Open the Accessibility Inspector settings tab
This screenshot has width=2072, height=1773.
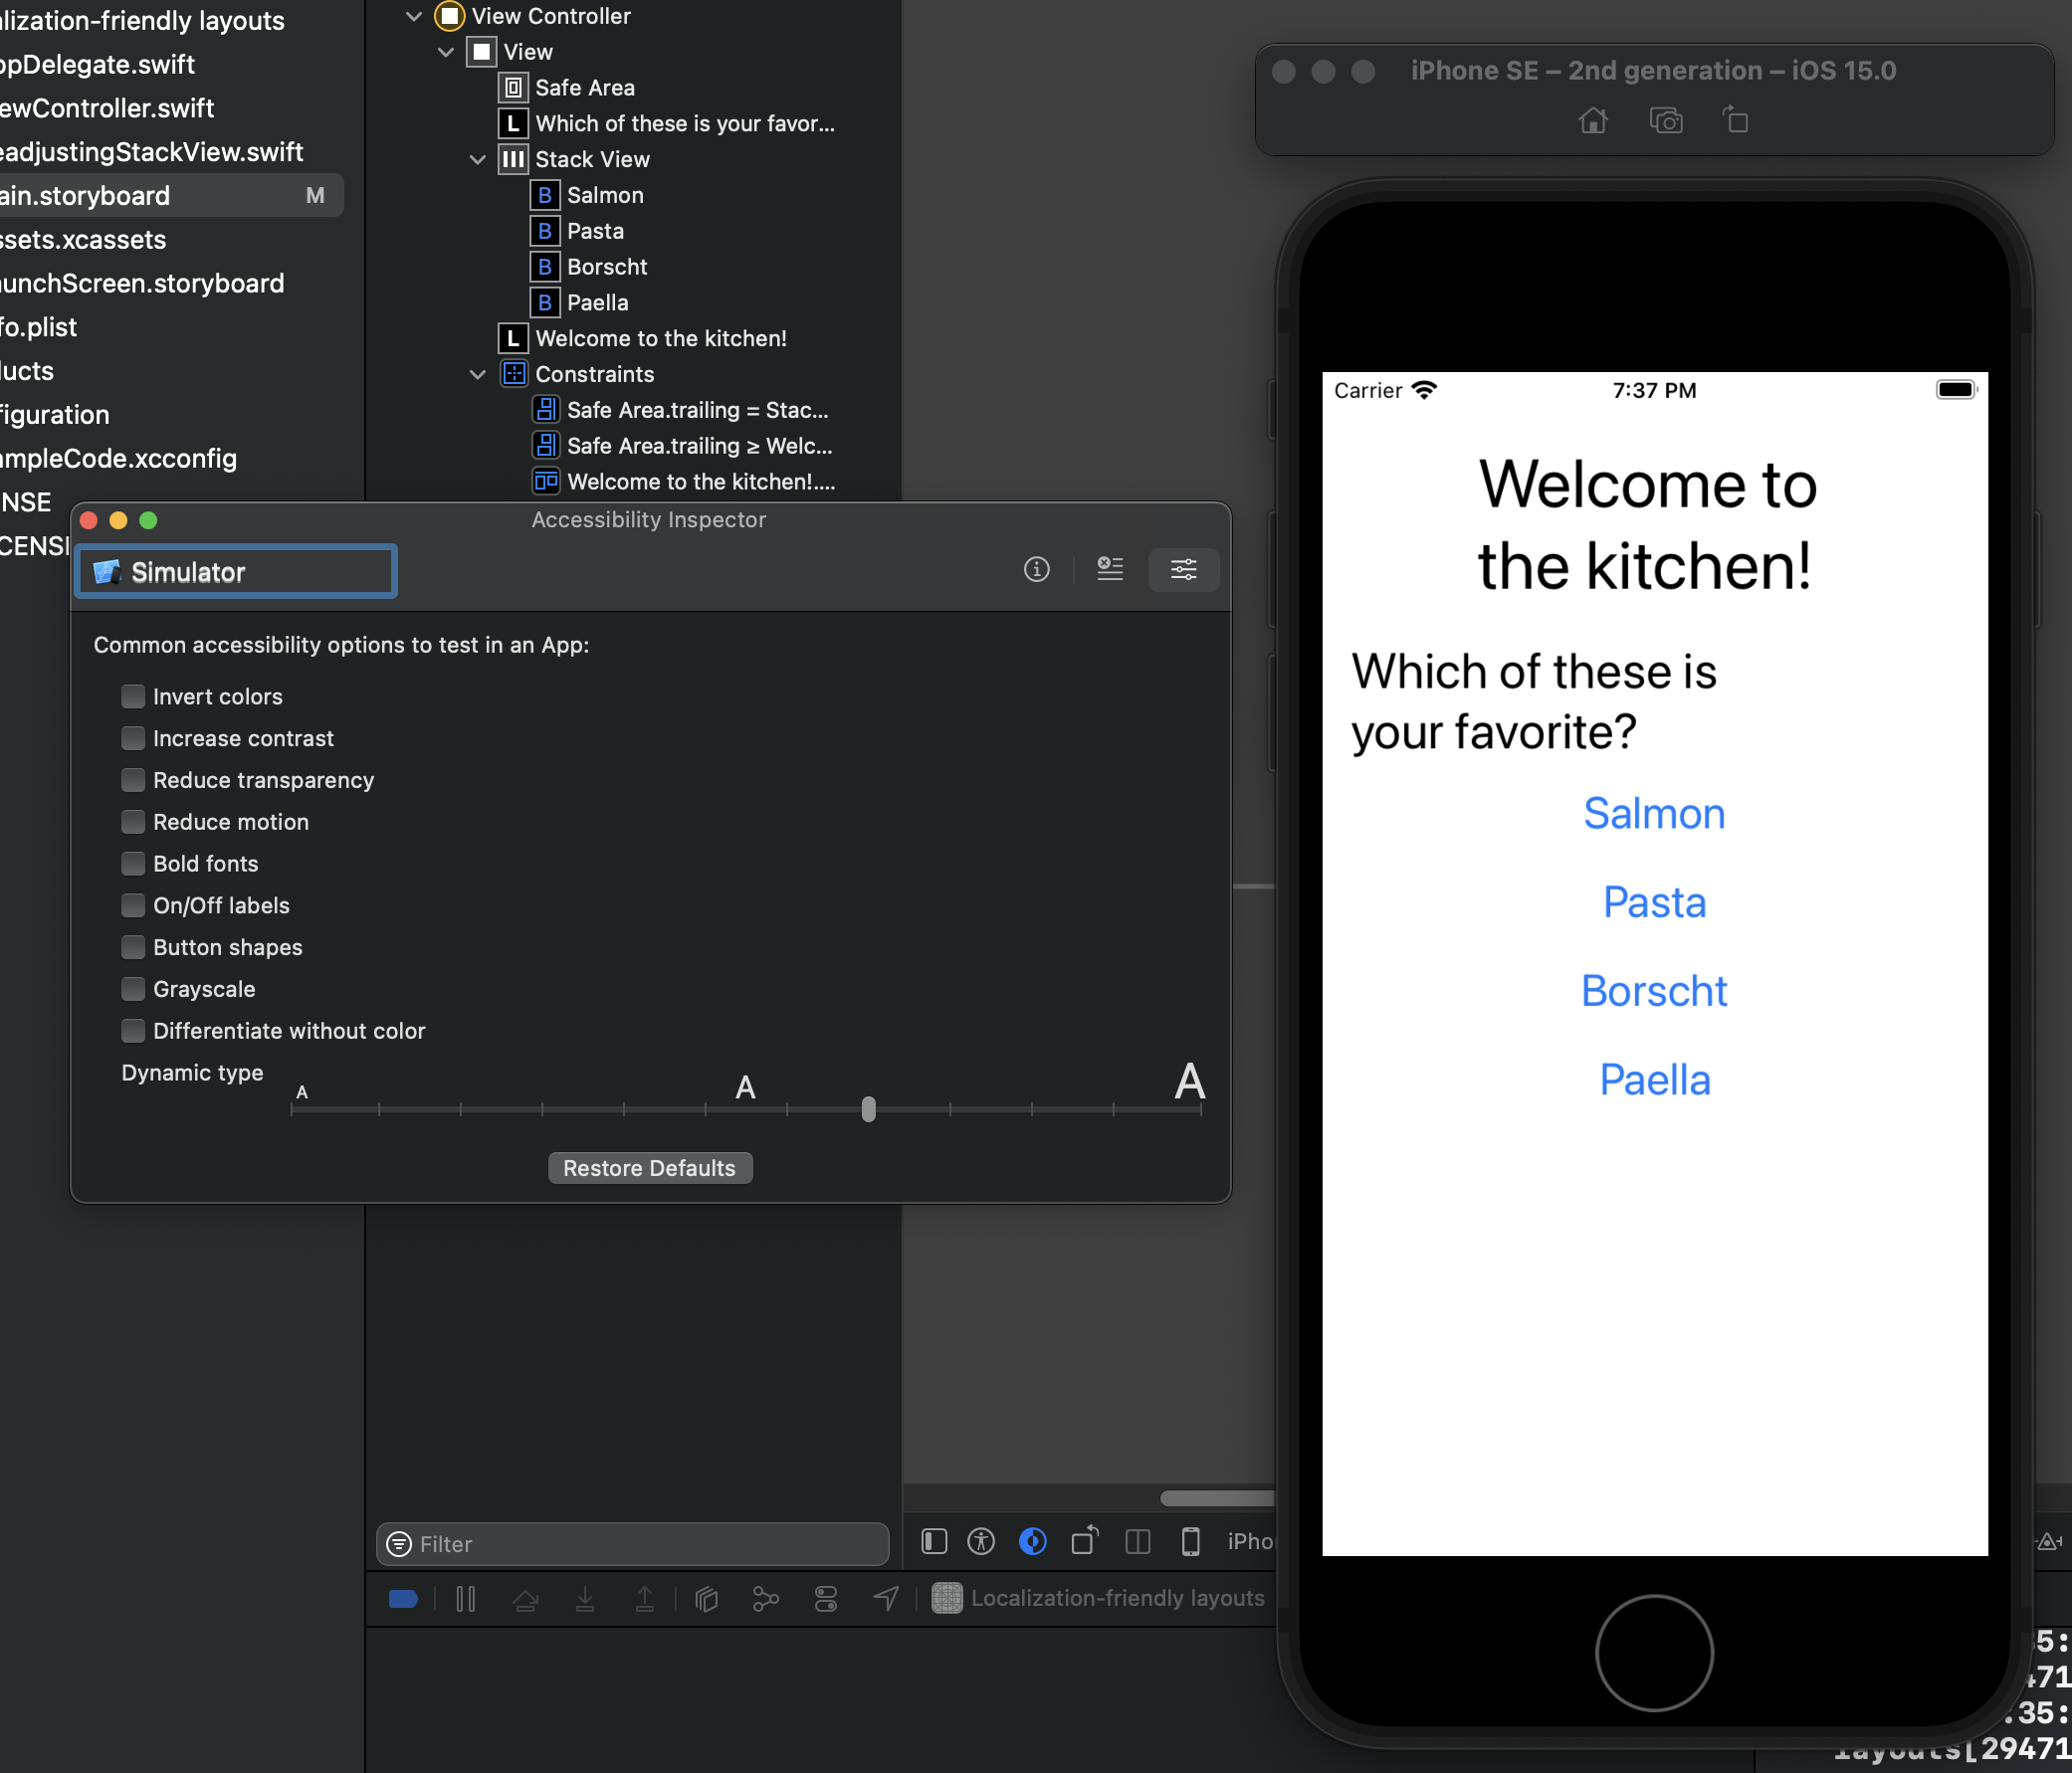click(x=1183, y=570)
